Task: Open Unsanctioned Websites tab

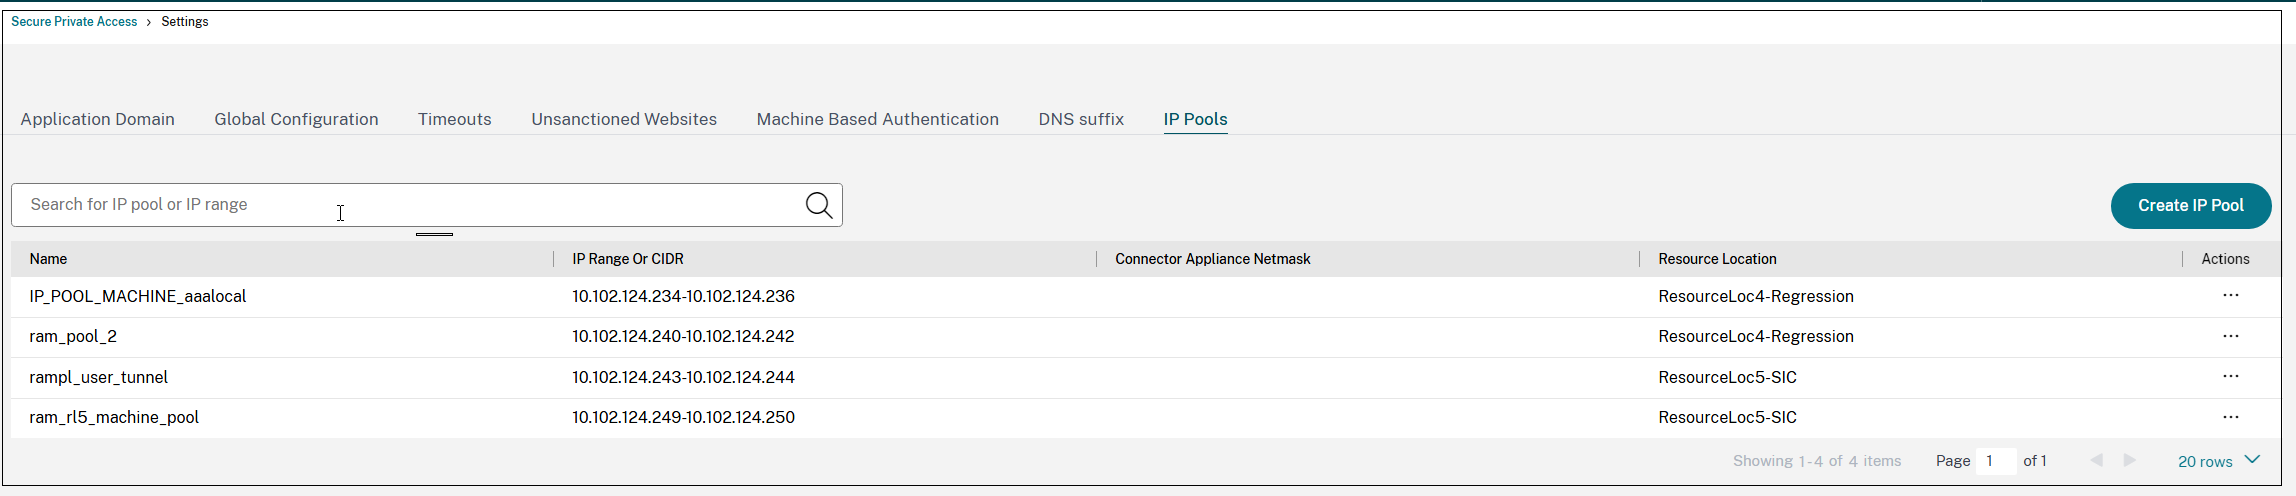Action: click(x=624, y=119)
